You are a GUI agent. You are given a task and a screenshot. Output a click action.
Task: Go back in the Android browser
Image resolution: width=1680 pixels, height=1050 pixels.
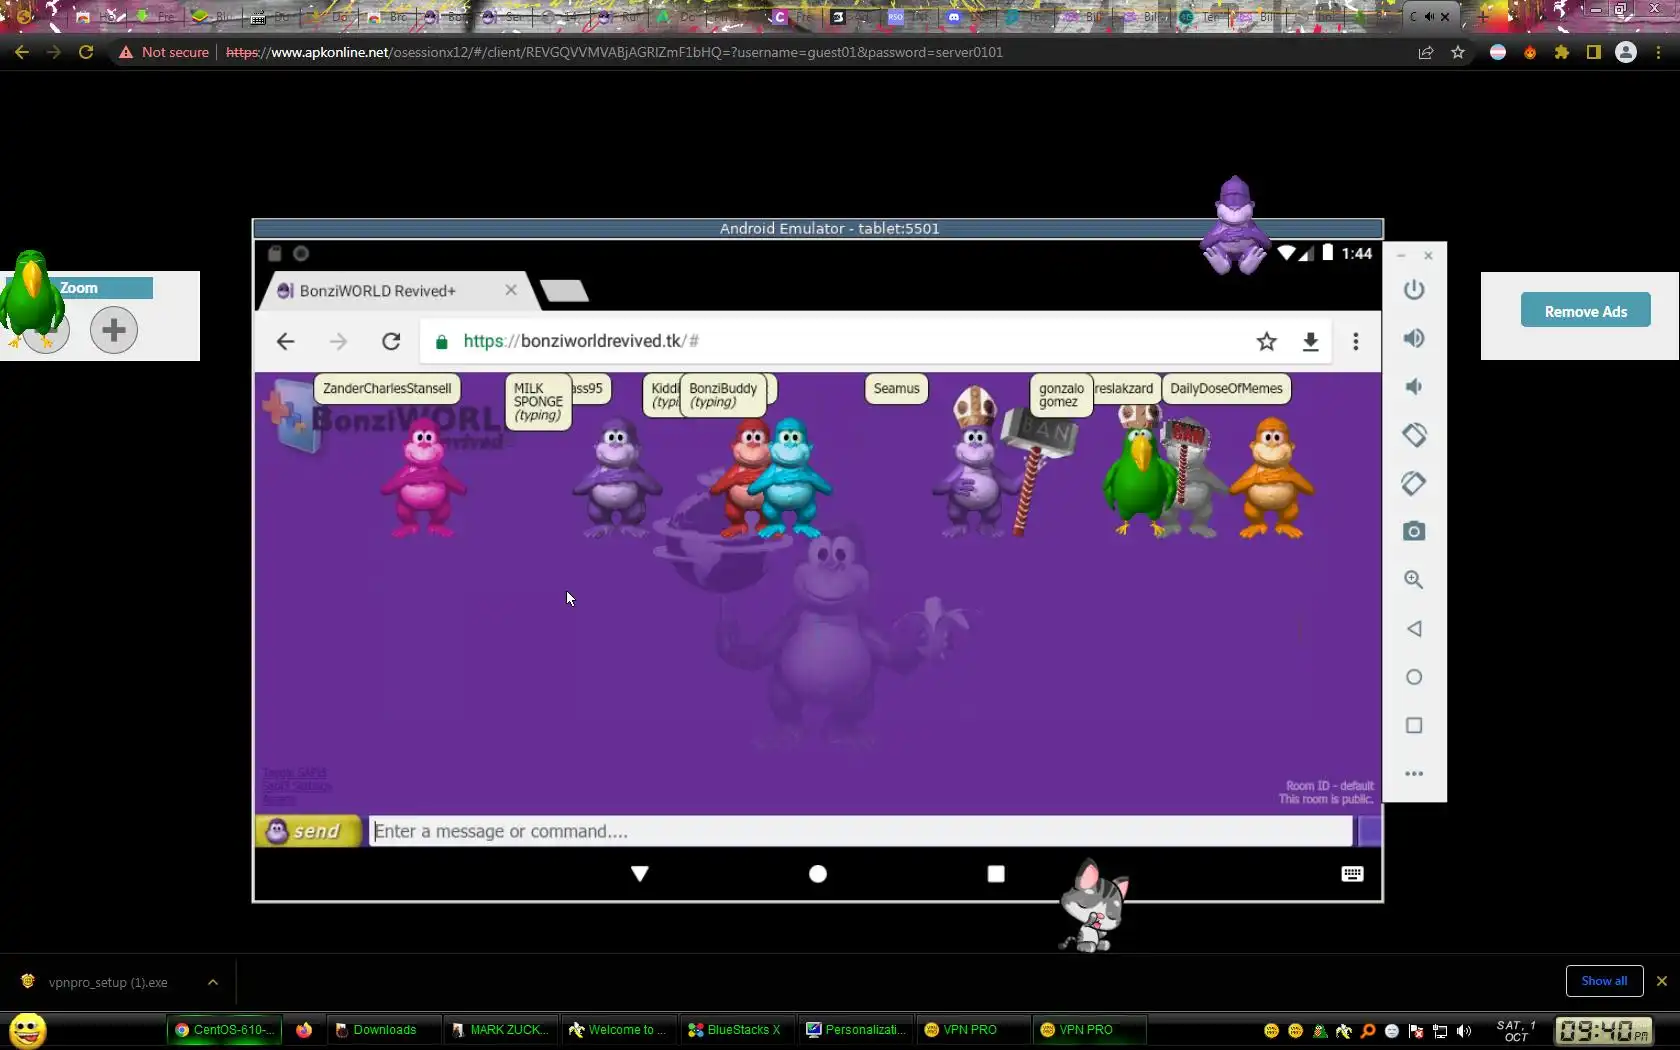click(285, 341)
